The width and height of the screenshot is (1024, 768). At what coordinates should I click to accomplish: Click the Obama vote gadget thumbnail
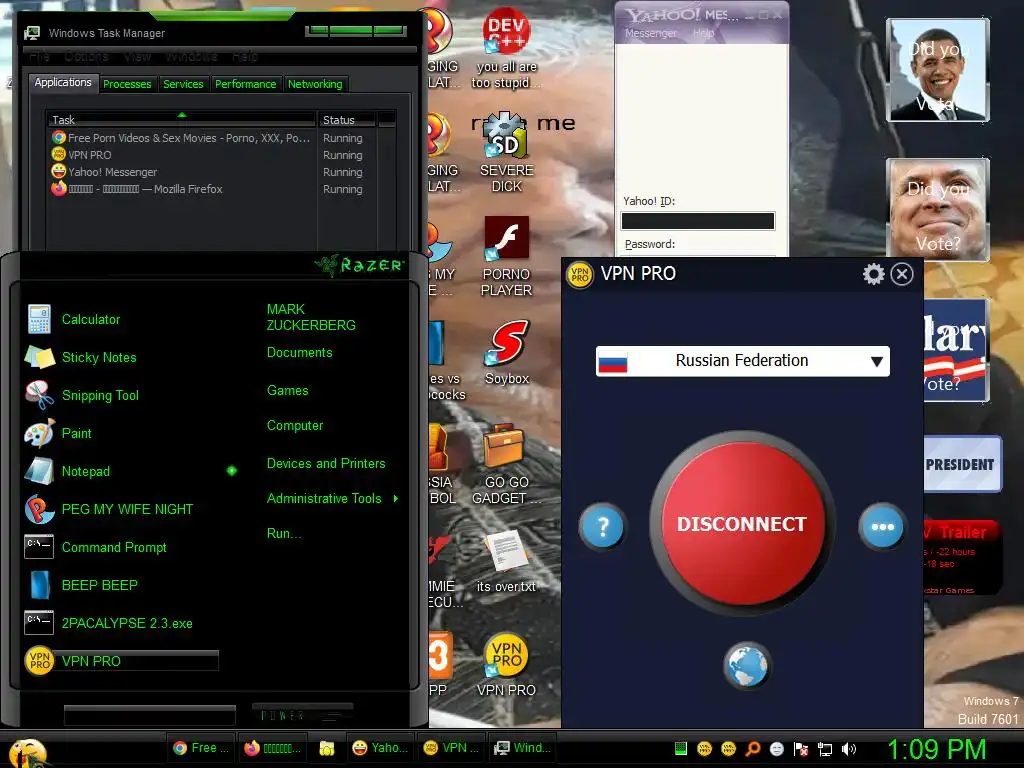938,70
